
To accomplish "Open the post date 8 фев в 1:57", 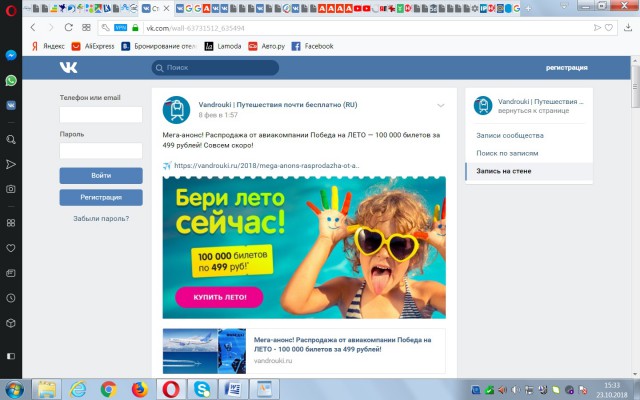I will click(218, 115).
